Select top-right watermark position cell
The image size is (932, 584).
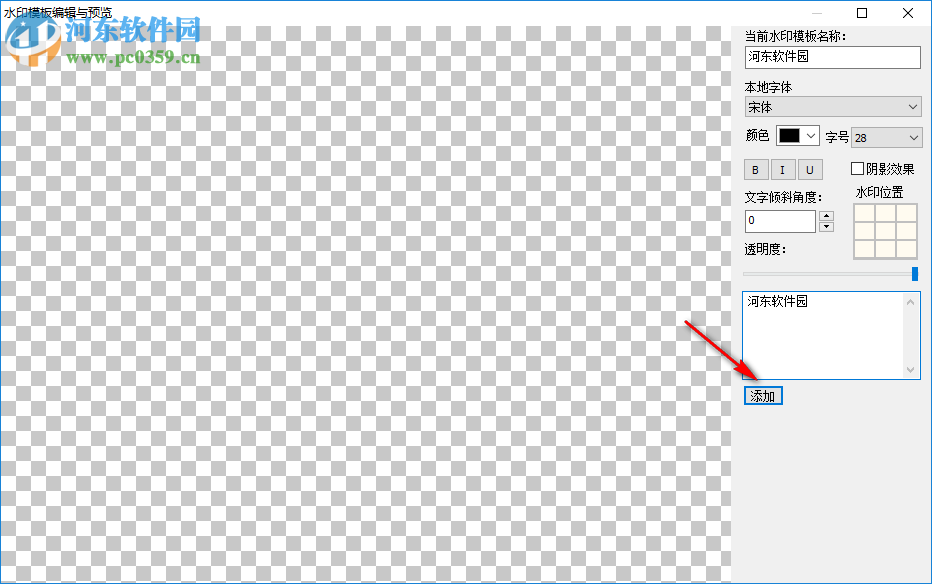point(906,213)
